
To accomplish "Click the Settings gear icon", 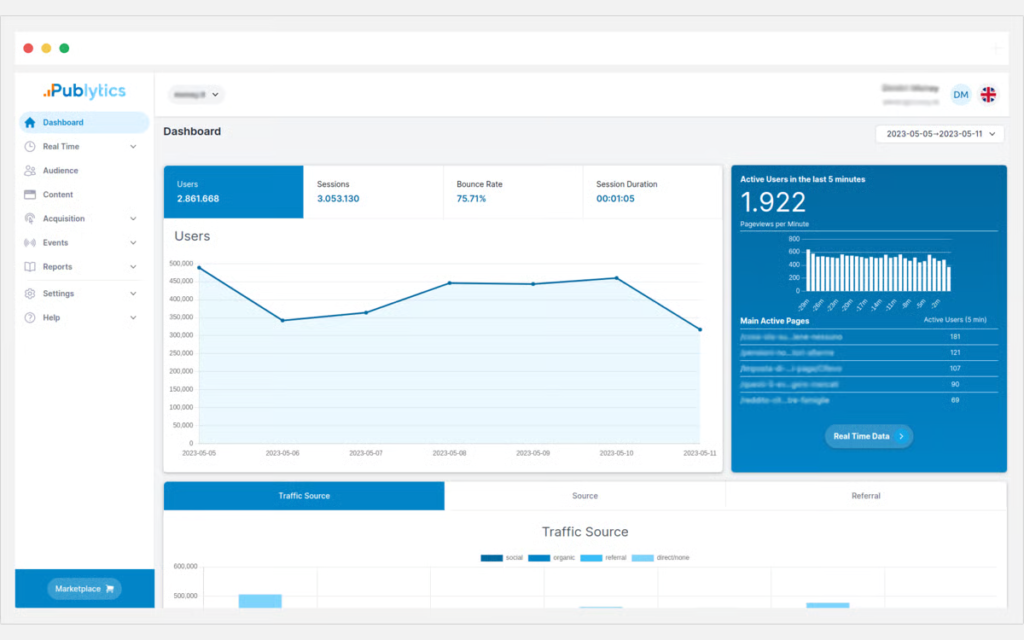I will tap(30, 294).
